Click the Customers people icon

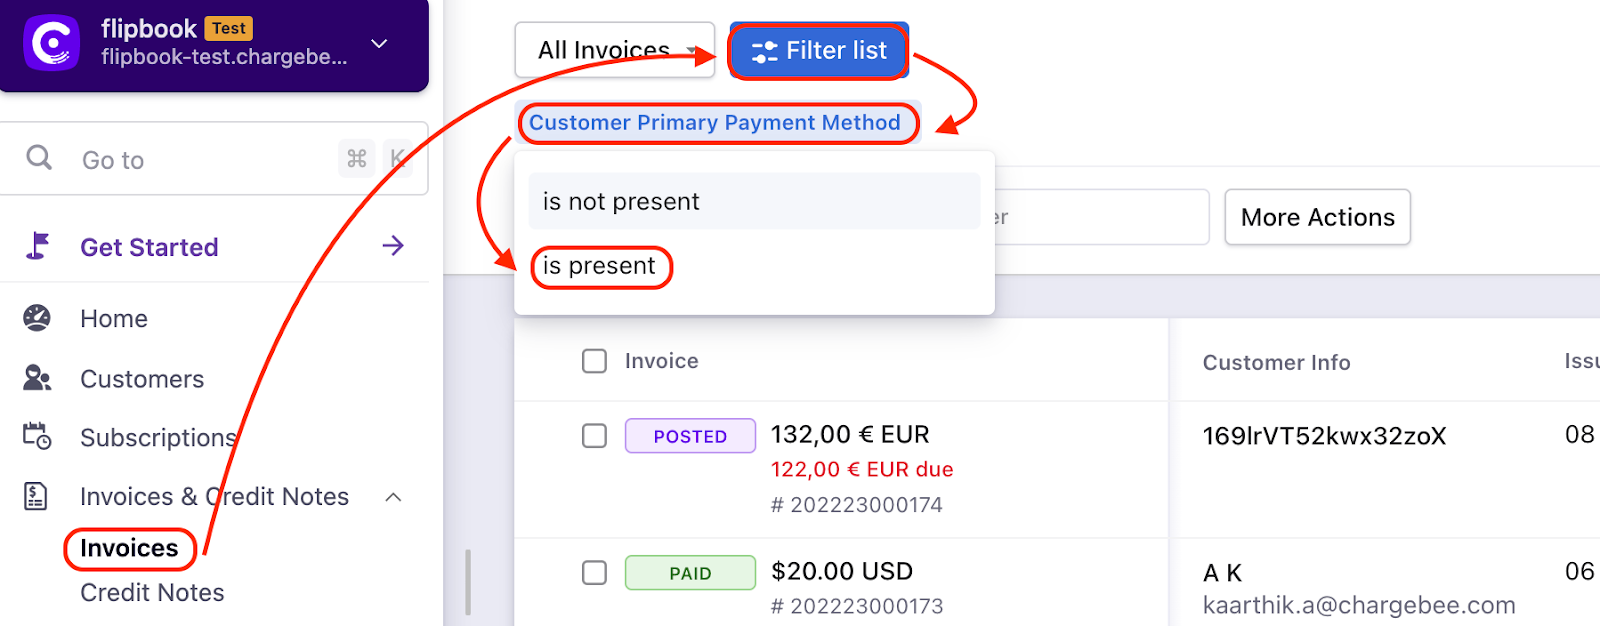(x=37, y=378)
